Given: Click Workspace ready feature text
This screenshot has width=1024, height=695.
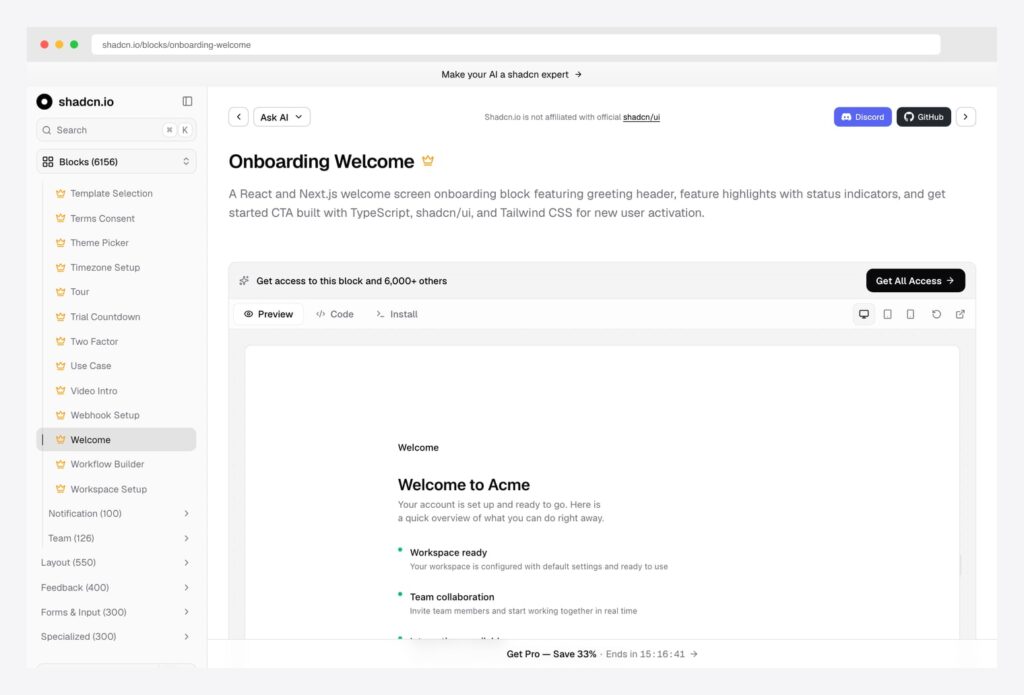Looking at the screenshot, I should pyautogui.click(x=448, y=553).
